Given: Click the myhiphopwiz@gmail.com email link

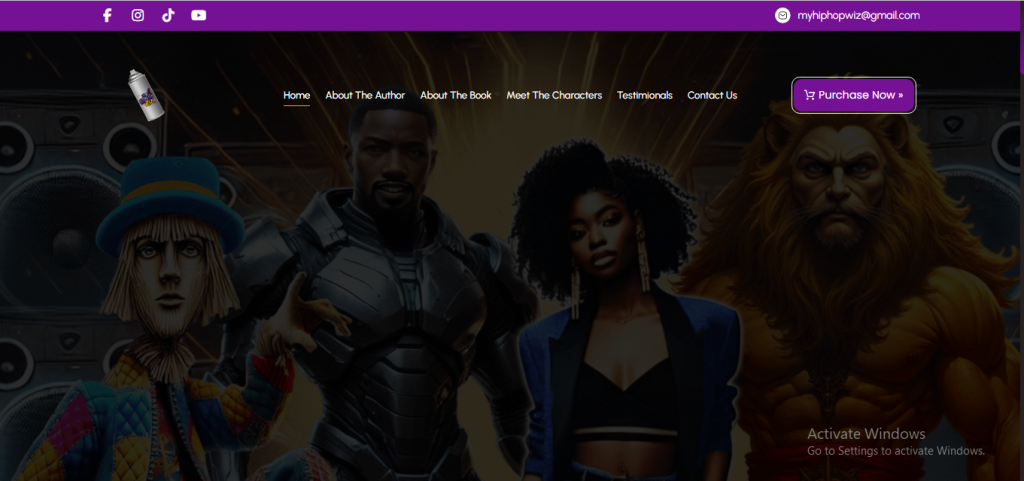Looking at the screenshot, I should pos(858,15).
